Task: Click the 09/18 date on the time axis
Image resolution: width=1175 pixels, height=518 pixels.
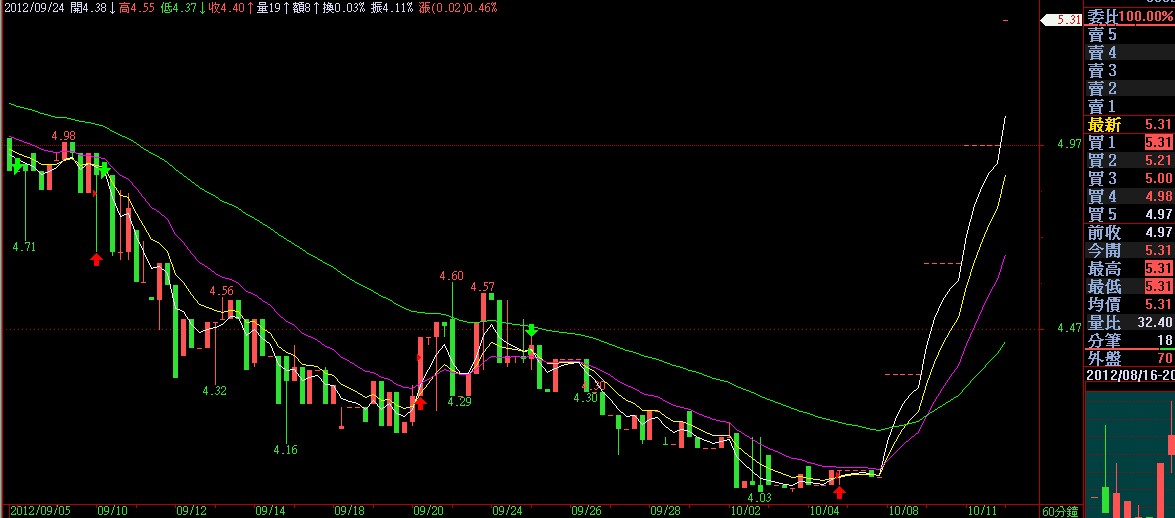Action: point(350,511)
